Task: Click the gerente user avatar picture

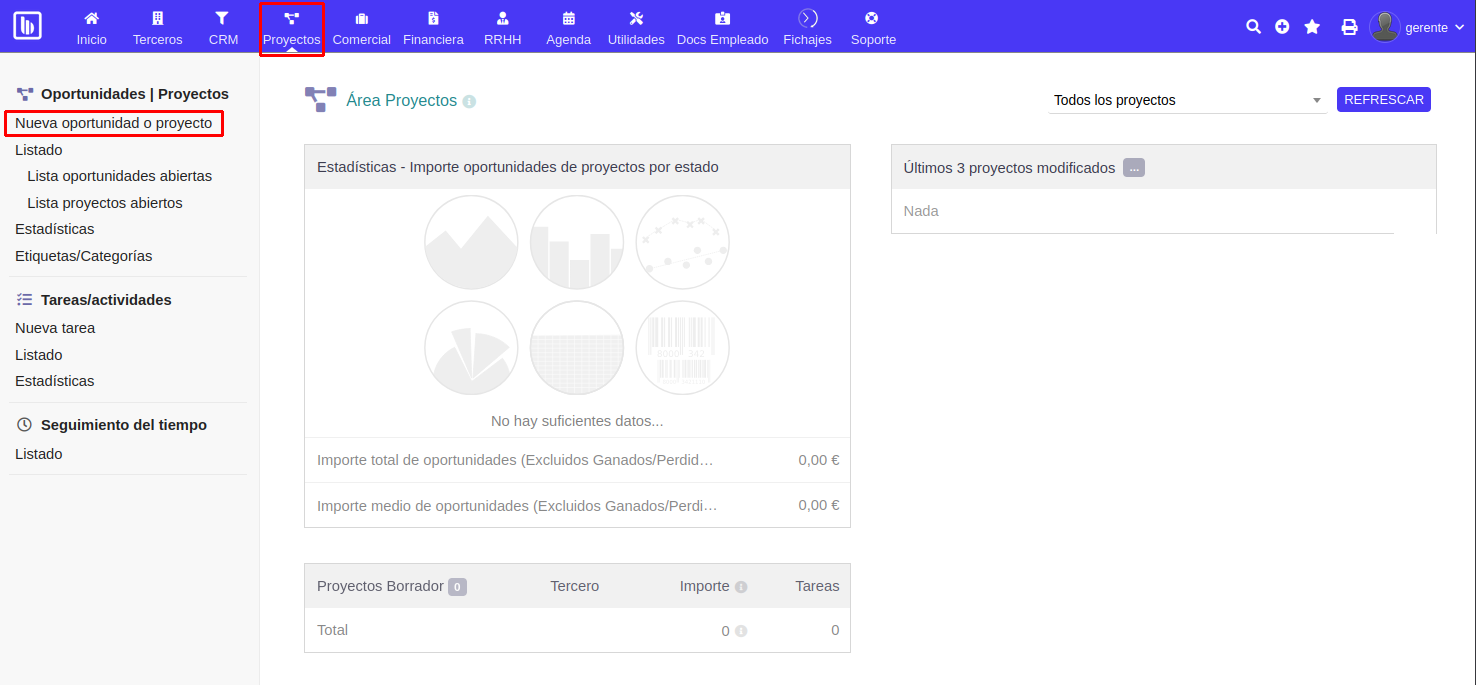Action: tap(1385, 27)
